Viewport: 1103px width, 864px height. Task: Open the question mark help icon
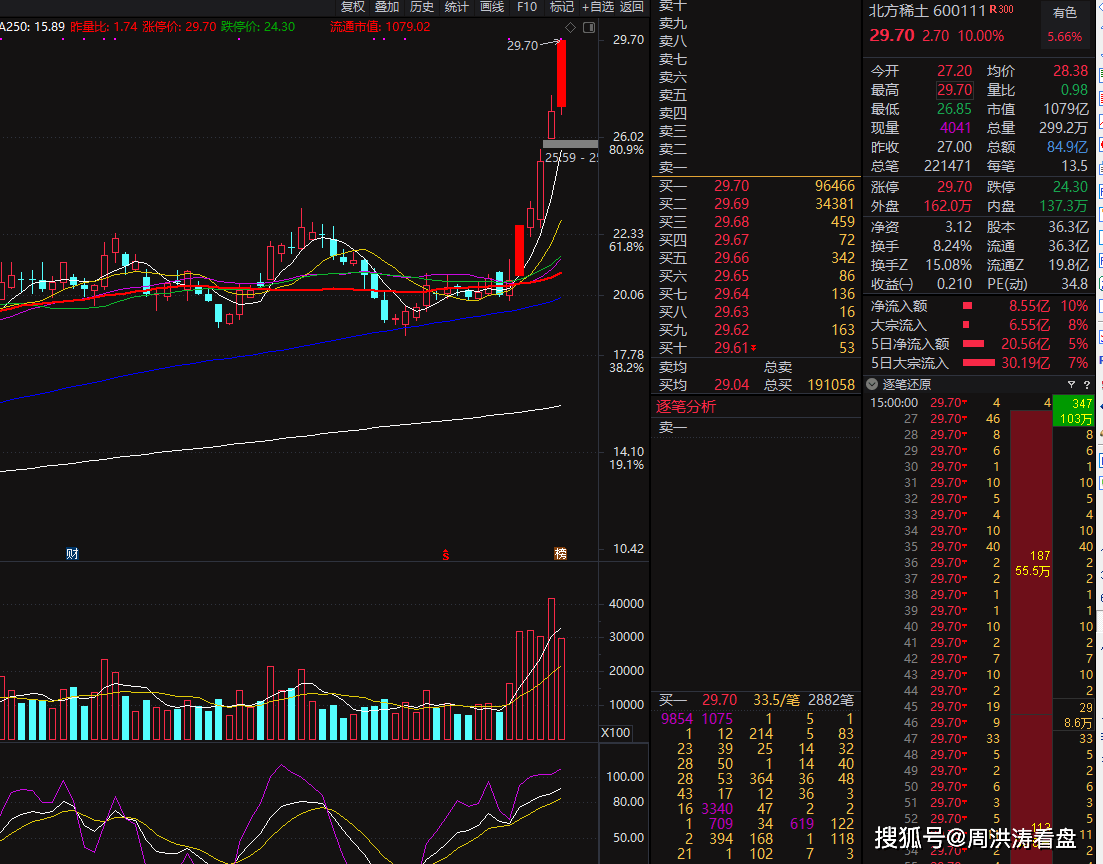coord(1087,385)
